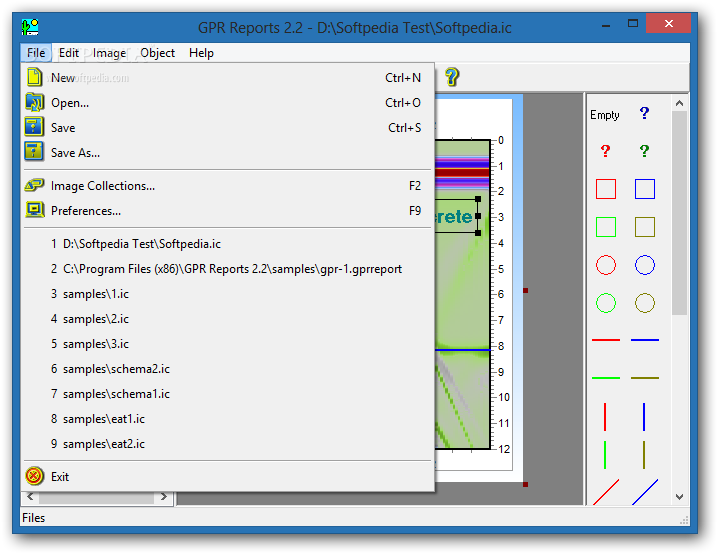The height and width of the screenshot is (554, 718).
Task: Open recent file samples\eat2.ic
Action: tap(228, 444)
